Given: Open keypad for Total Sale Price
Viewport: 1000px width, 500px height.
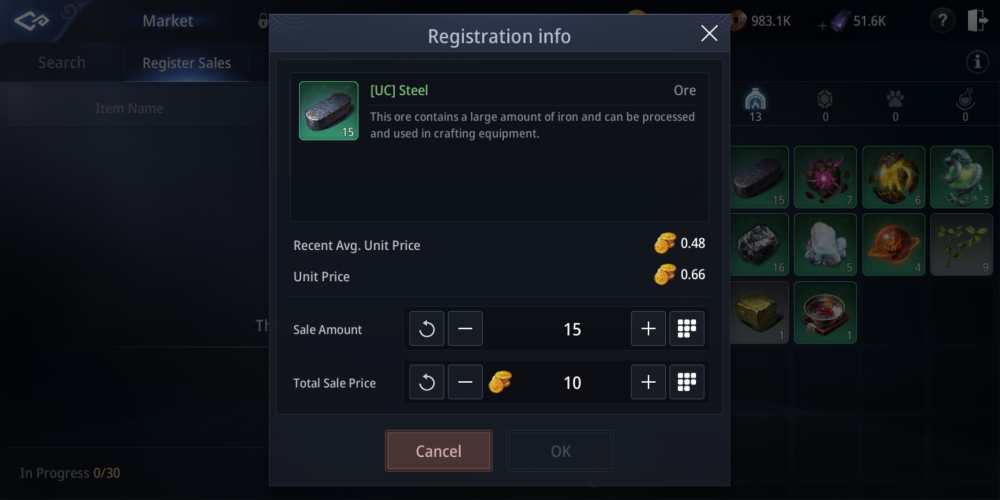Looking at the screenshot, I should click(687, 382).
